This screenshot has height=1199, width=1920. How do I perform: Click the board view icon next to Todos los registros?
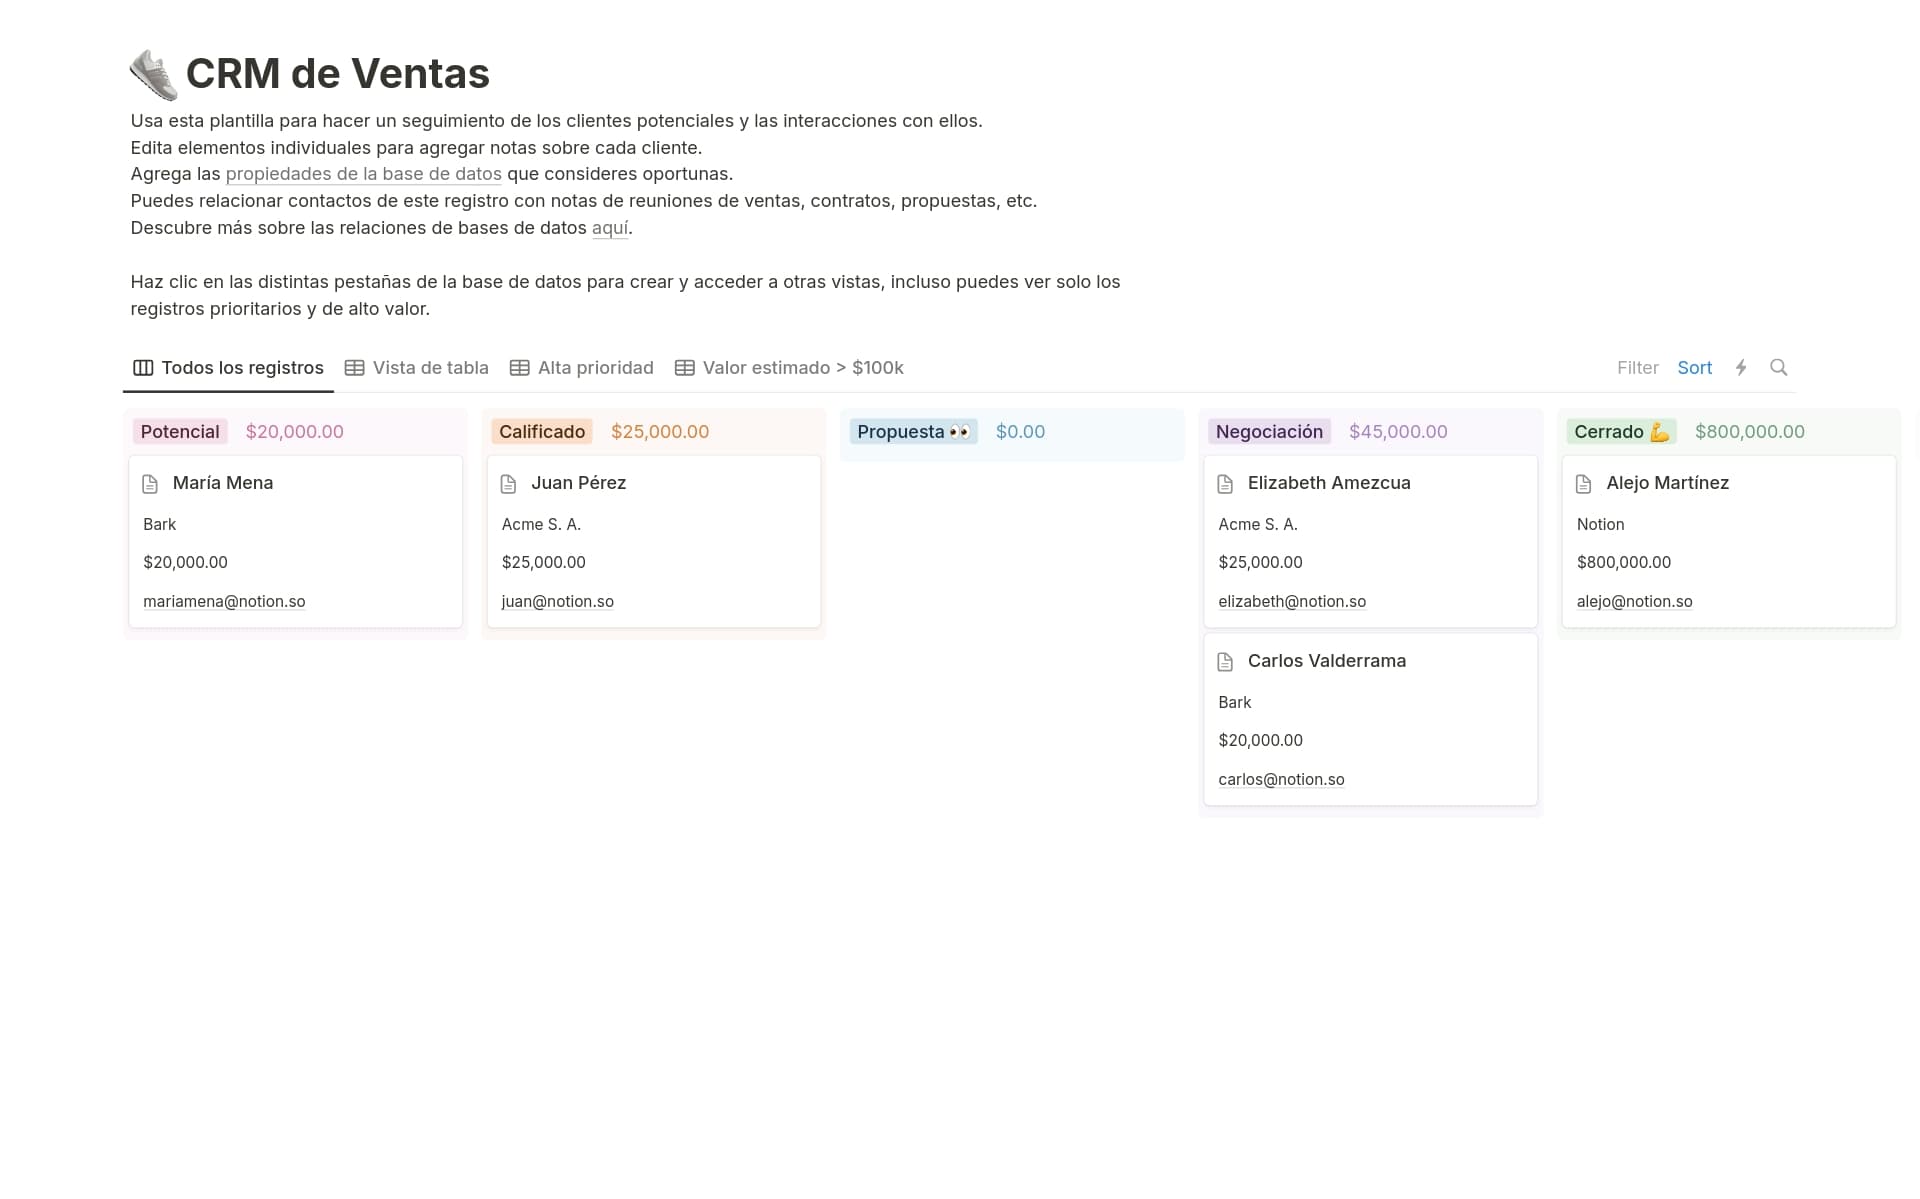point(142,367)
